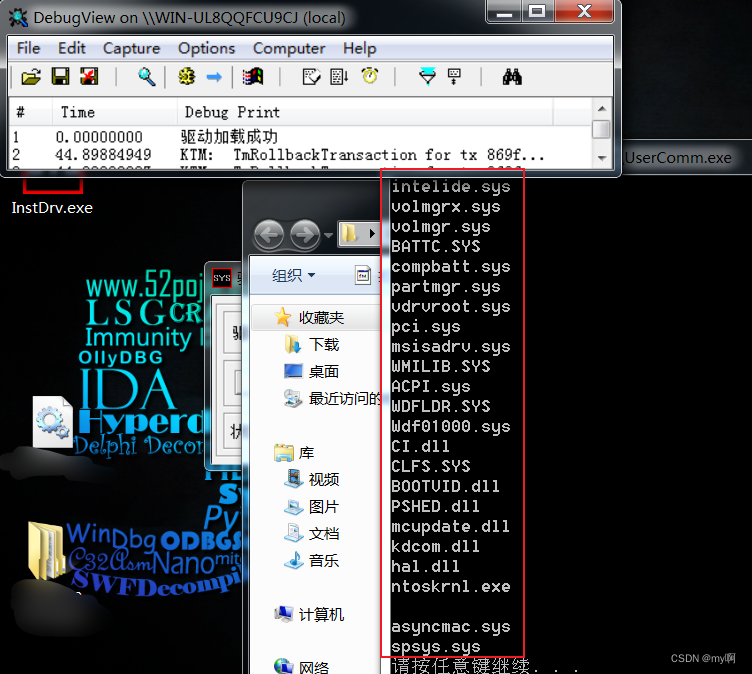Select the yellow folder icon on desktop
The height and width of the screenshot is (674, 752).
46,550
